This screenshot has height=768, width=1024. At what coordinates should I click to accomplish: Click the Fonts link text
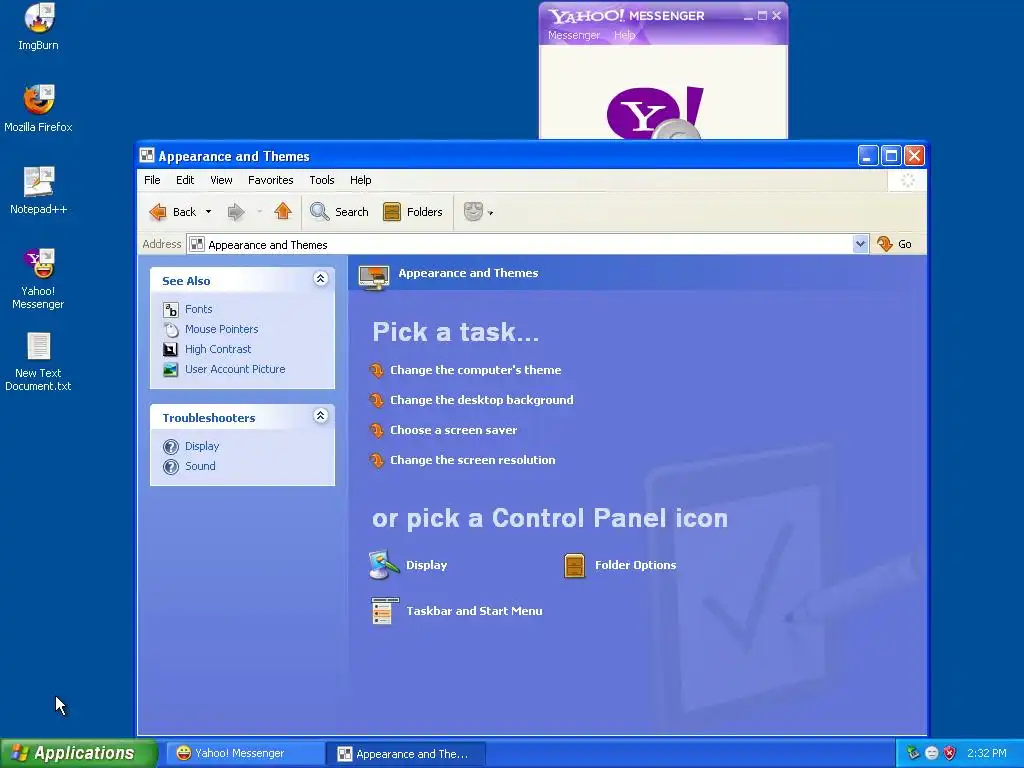[x=199, y=310]
